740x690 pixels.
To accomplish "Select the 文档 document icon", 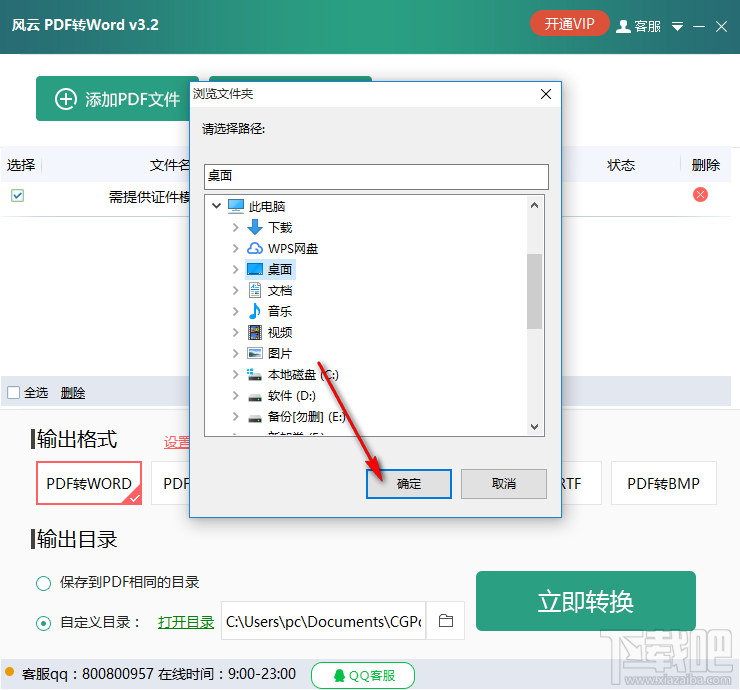I will pos(255,290).
